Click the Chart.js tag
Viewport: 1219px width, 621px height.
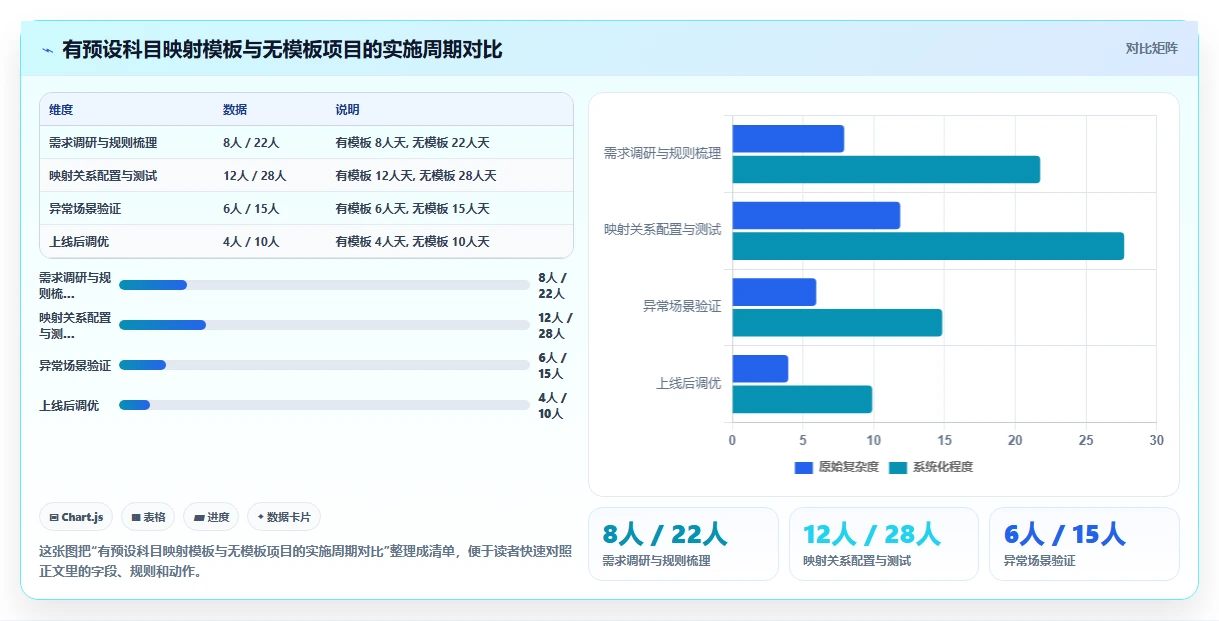pyautogui.click(x=76, y=517)
